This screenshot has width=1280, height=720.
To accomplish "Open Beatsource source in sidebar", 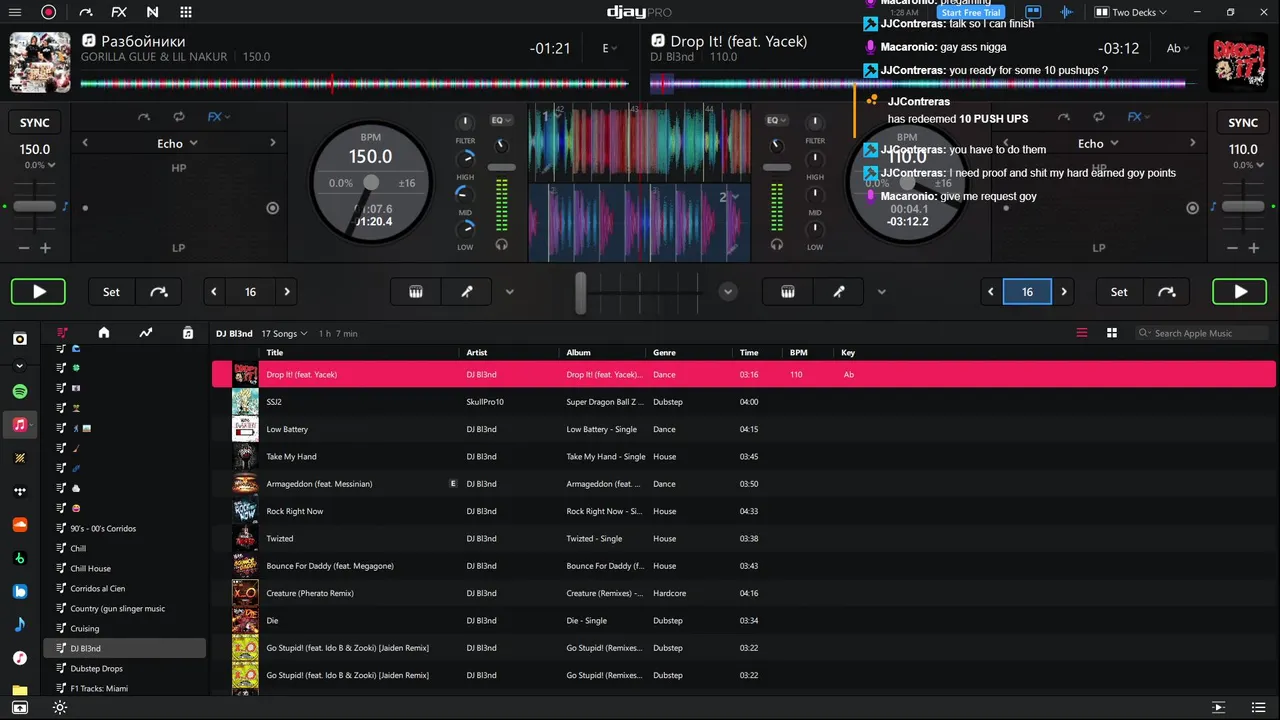I will (x=19, y=591).
